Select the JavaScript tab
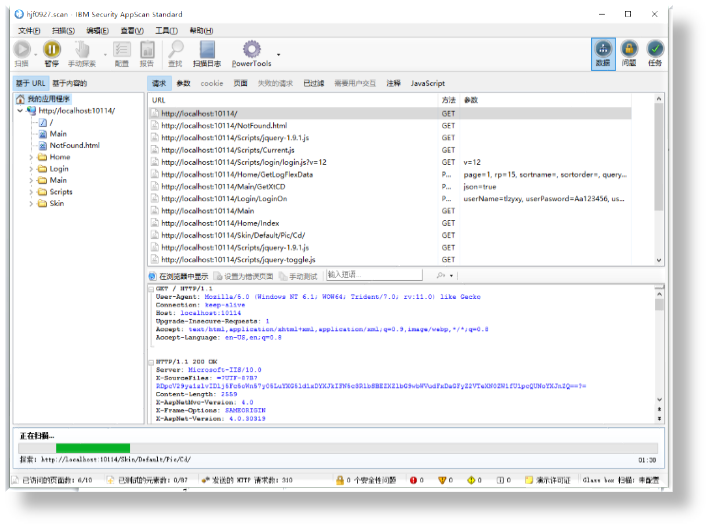 point(428,83)
